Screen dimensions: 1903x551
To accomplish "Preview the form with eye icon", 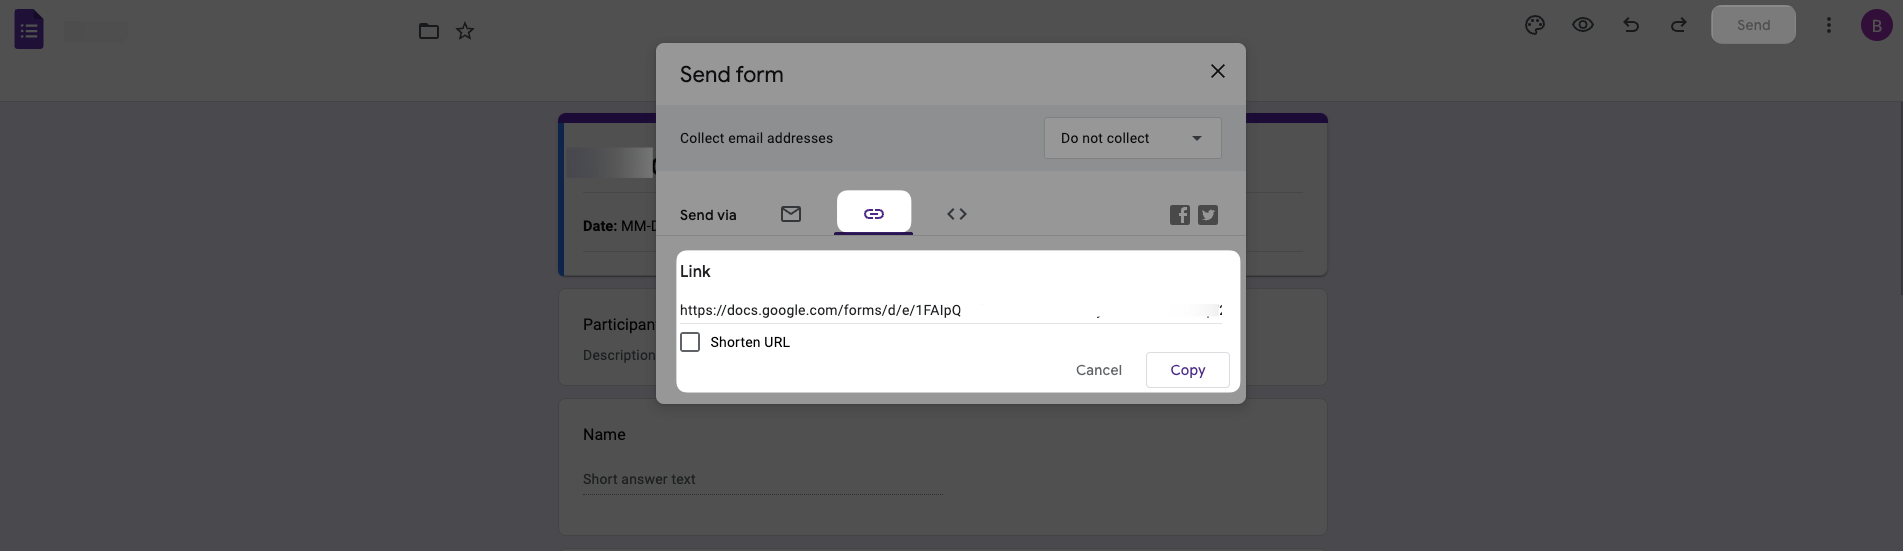I will pyautogui.click(x=1583, y=25).
